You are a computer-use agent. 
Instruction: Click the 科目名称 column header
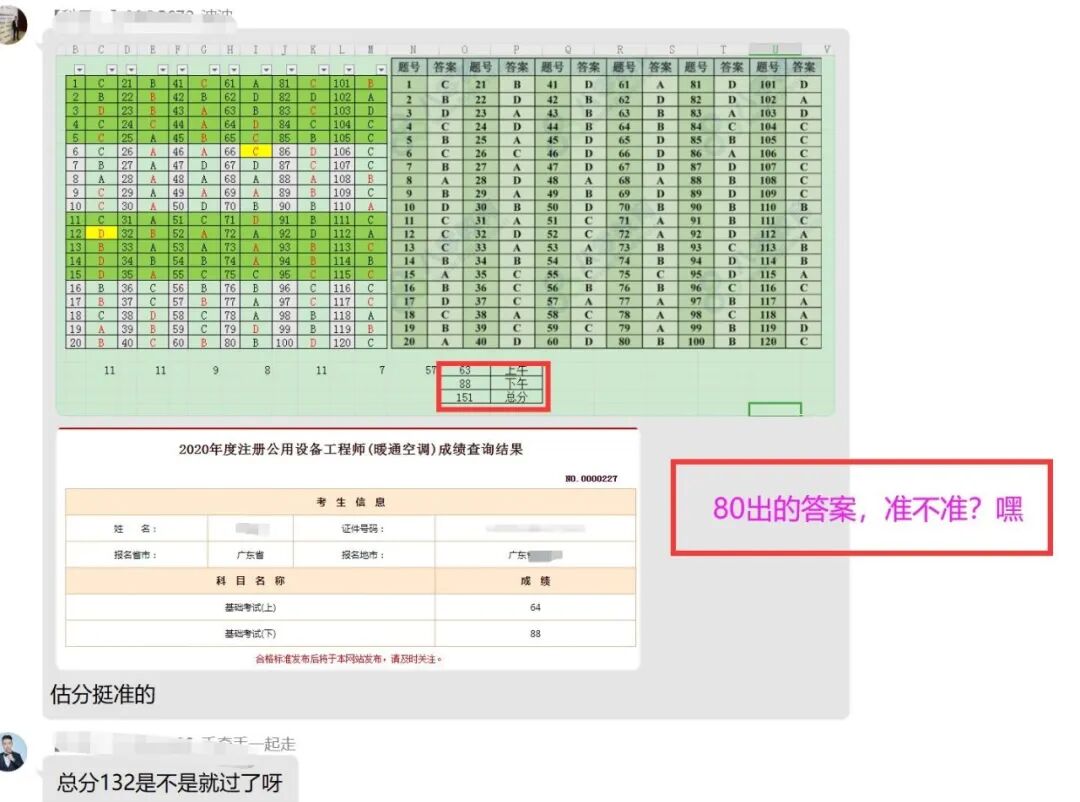pyautogui.click(x=250, y=581)
